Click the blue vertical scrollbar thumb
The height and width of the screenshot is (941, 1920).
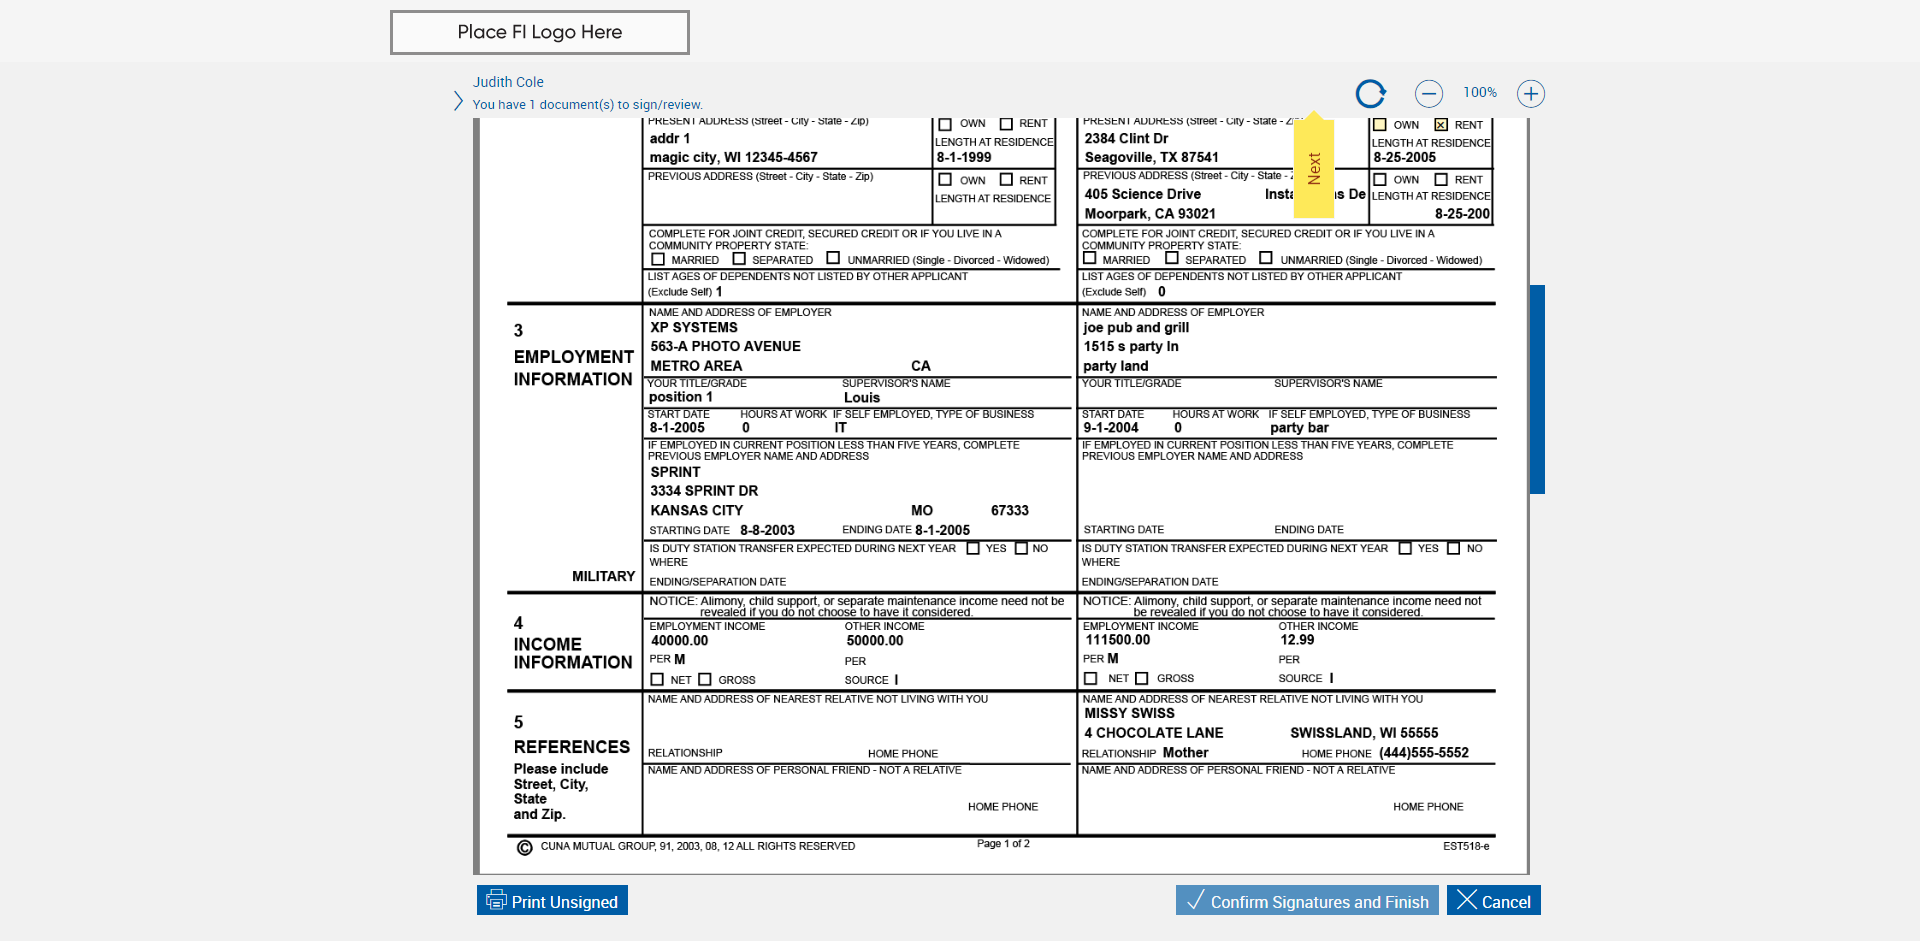[1537, 389]
